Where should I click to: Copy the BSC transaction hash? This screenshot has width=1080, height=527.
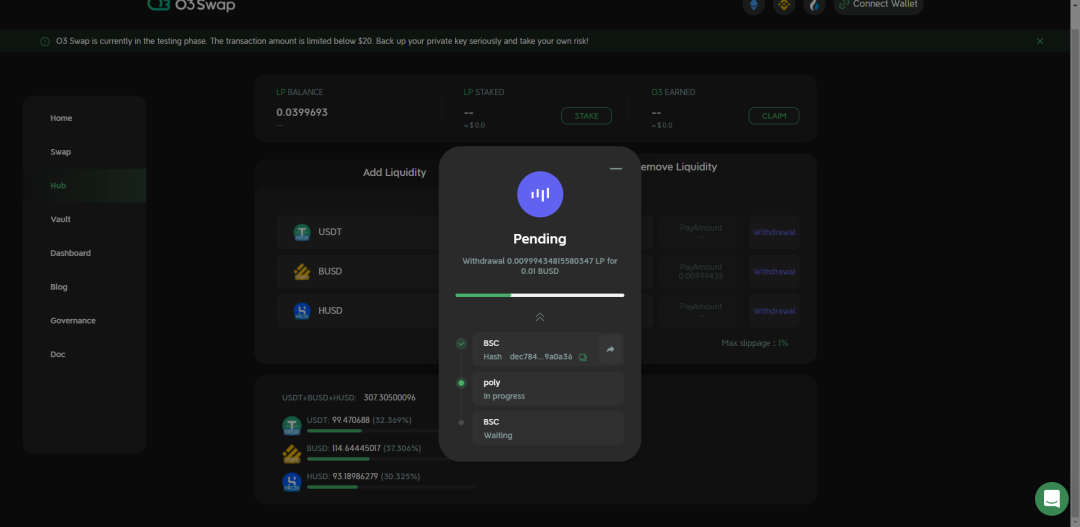tap(583, 358)
